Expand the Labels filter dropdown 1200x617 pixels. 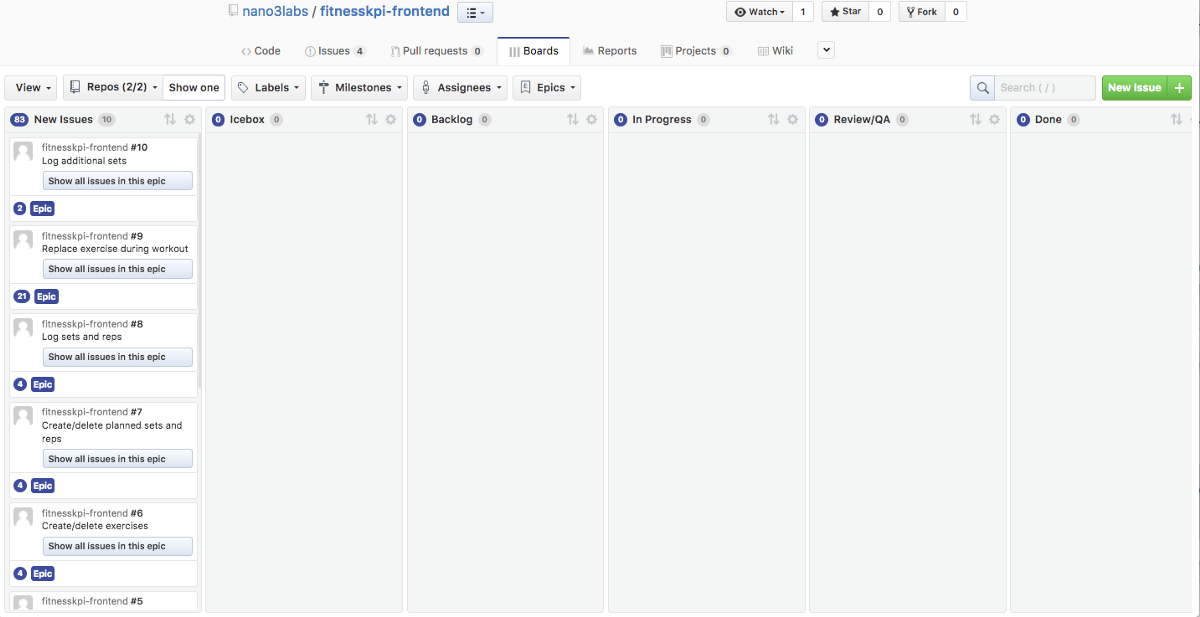tap(268, 88)
